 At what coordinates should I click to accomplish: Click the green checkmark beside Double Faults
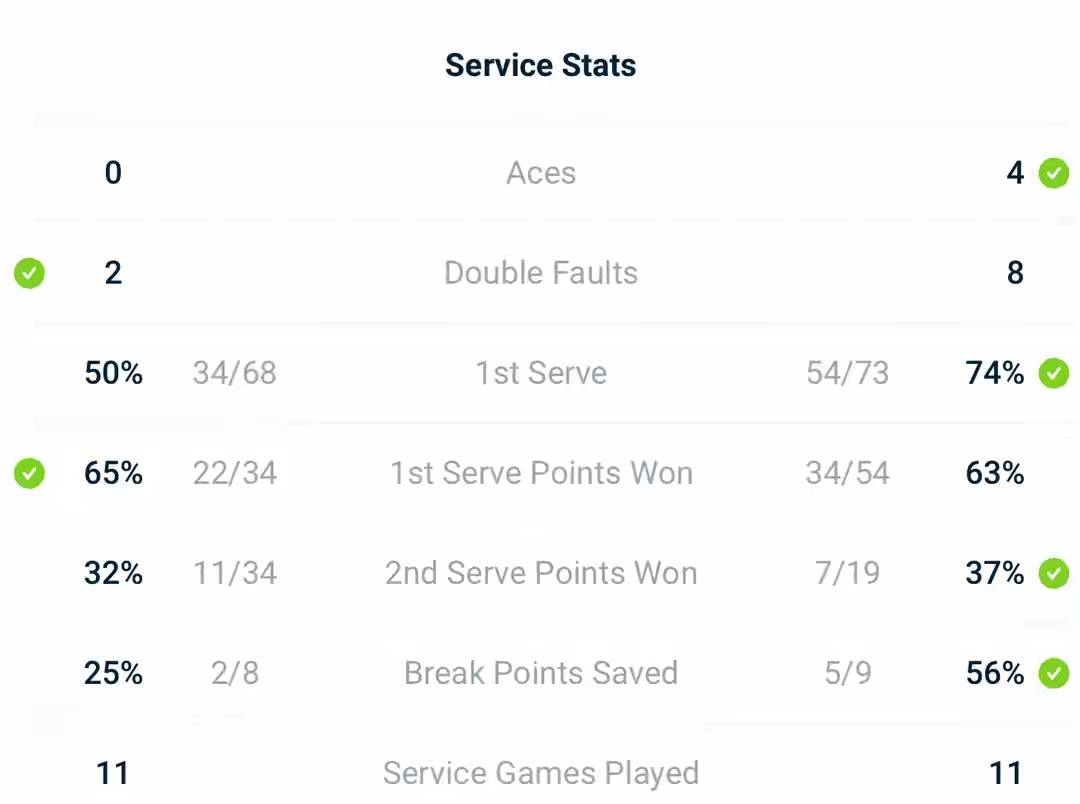tap(29, 273)
